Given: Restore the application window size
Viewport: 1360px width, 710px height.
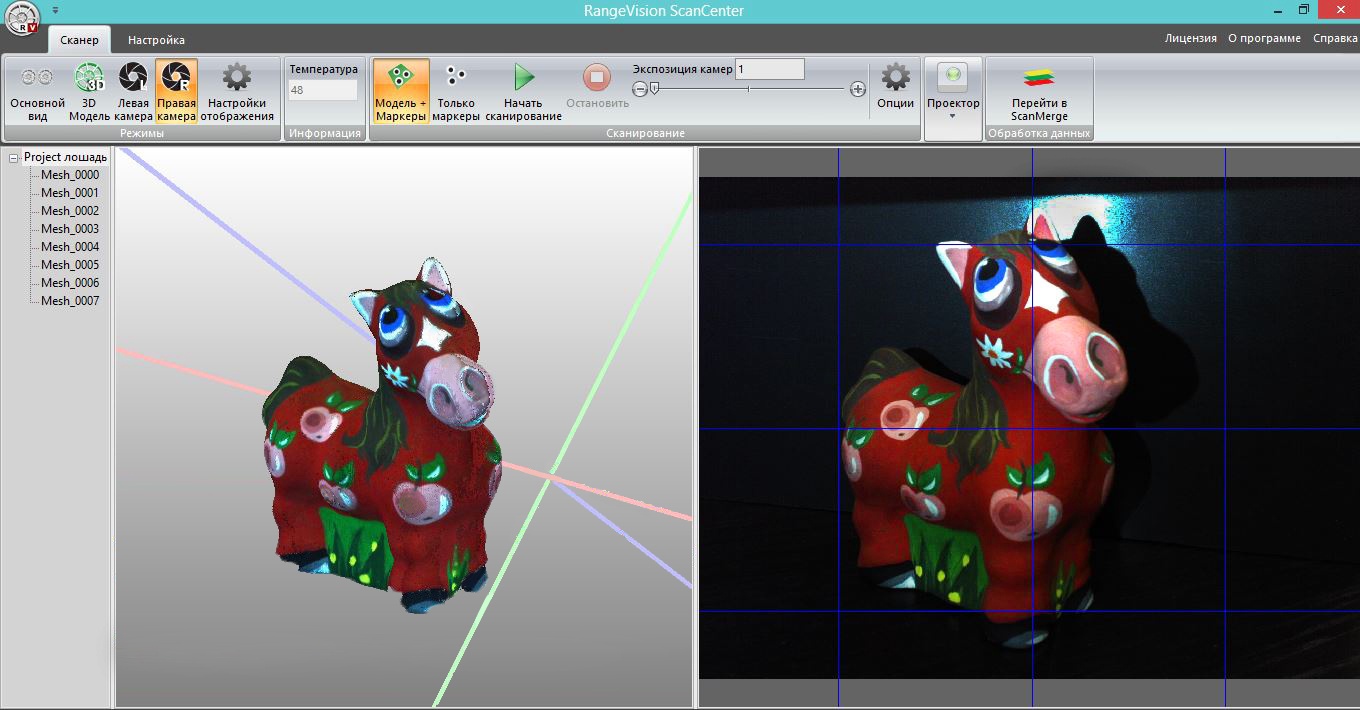Looking at the screenshot, I should tap(1304, 10).
